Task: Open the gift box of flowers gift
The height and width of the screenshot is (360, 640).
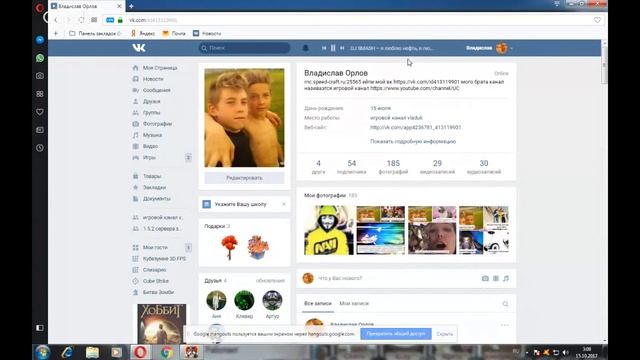Action: pos(258,247)
